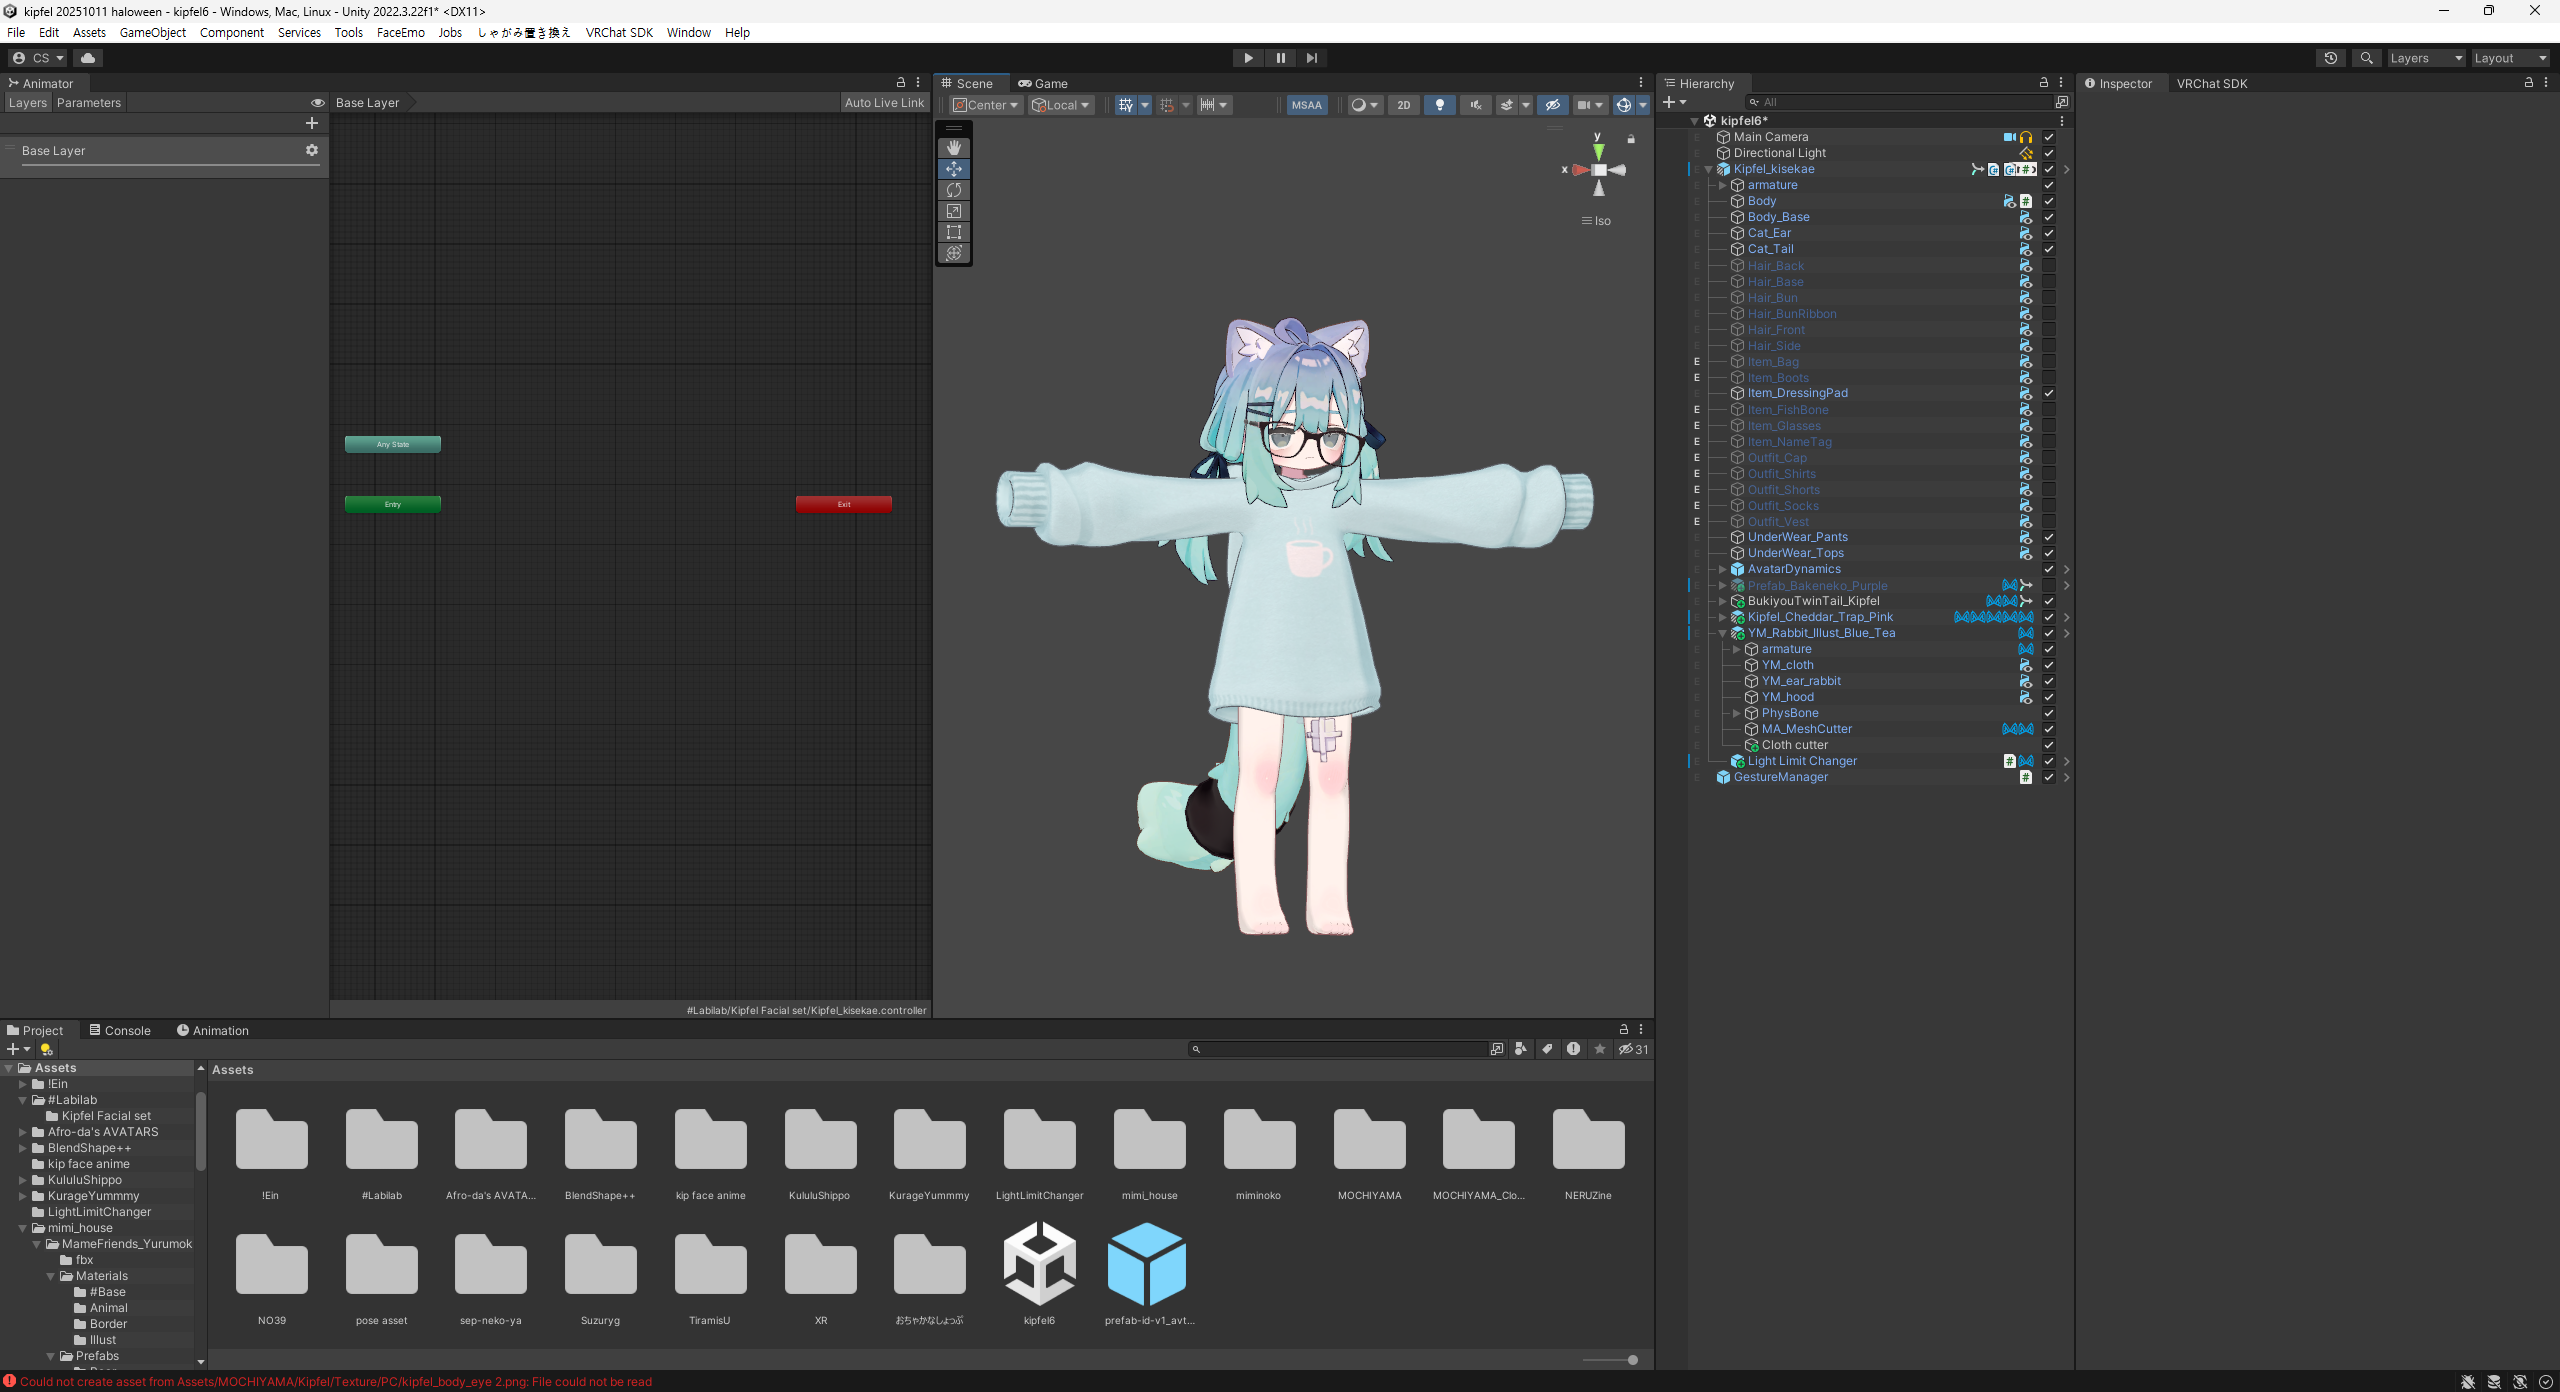Switch to Animator Parameters view
The width and height of the screenshot is (2560, 1392).
click(88, 102)
